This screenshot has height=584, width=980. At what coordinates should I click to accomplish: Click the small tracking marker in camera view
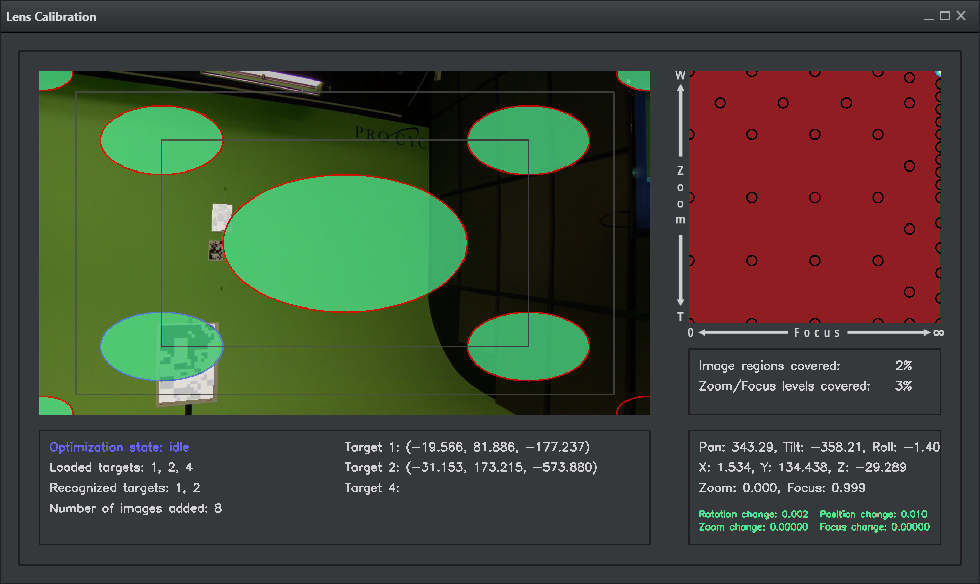point(215,250)
